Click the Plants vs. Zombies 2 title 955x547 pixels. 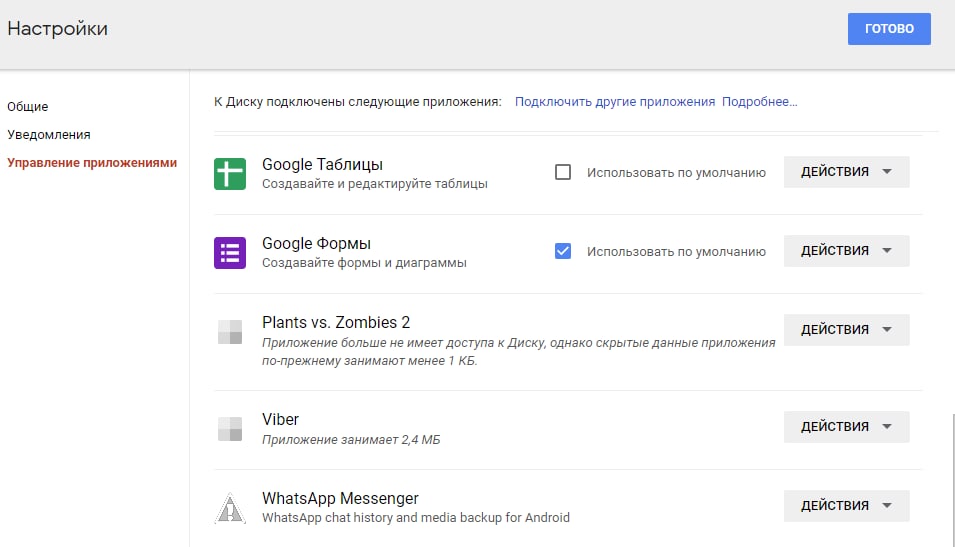click(336, 322)
